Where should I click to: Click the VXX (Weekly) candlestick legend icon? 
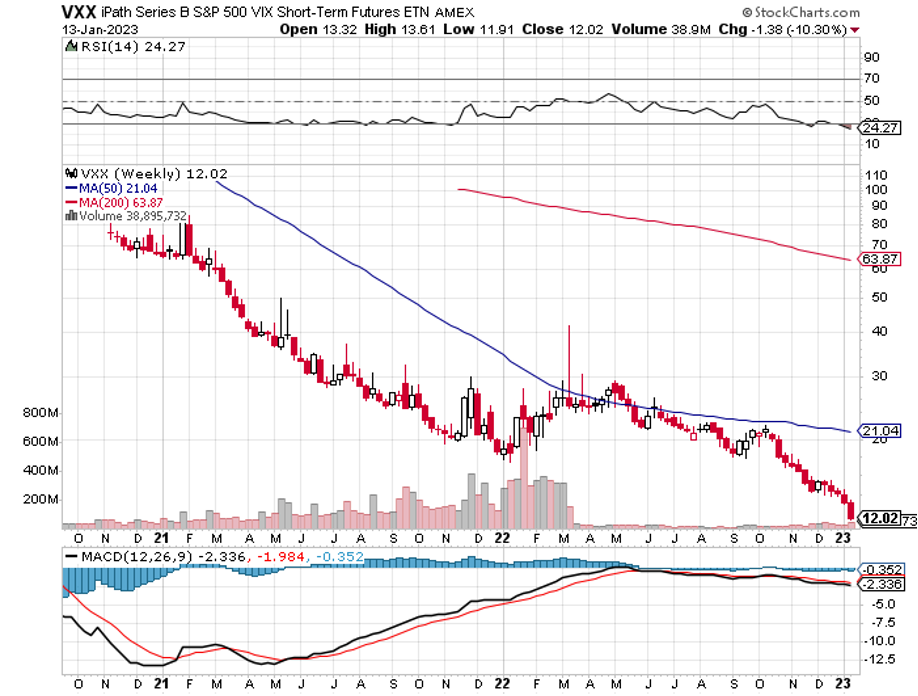(x=68, y=172)
